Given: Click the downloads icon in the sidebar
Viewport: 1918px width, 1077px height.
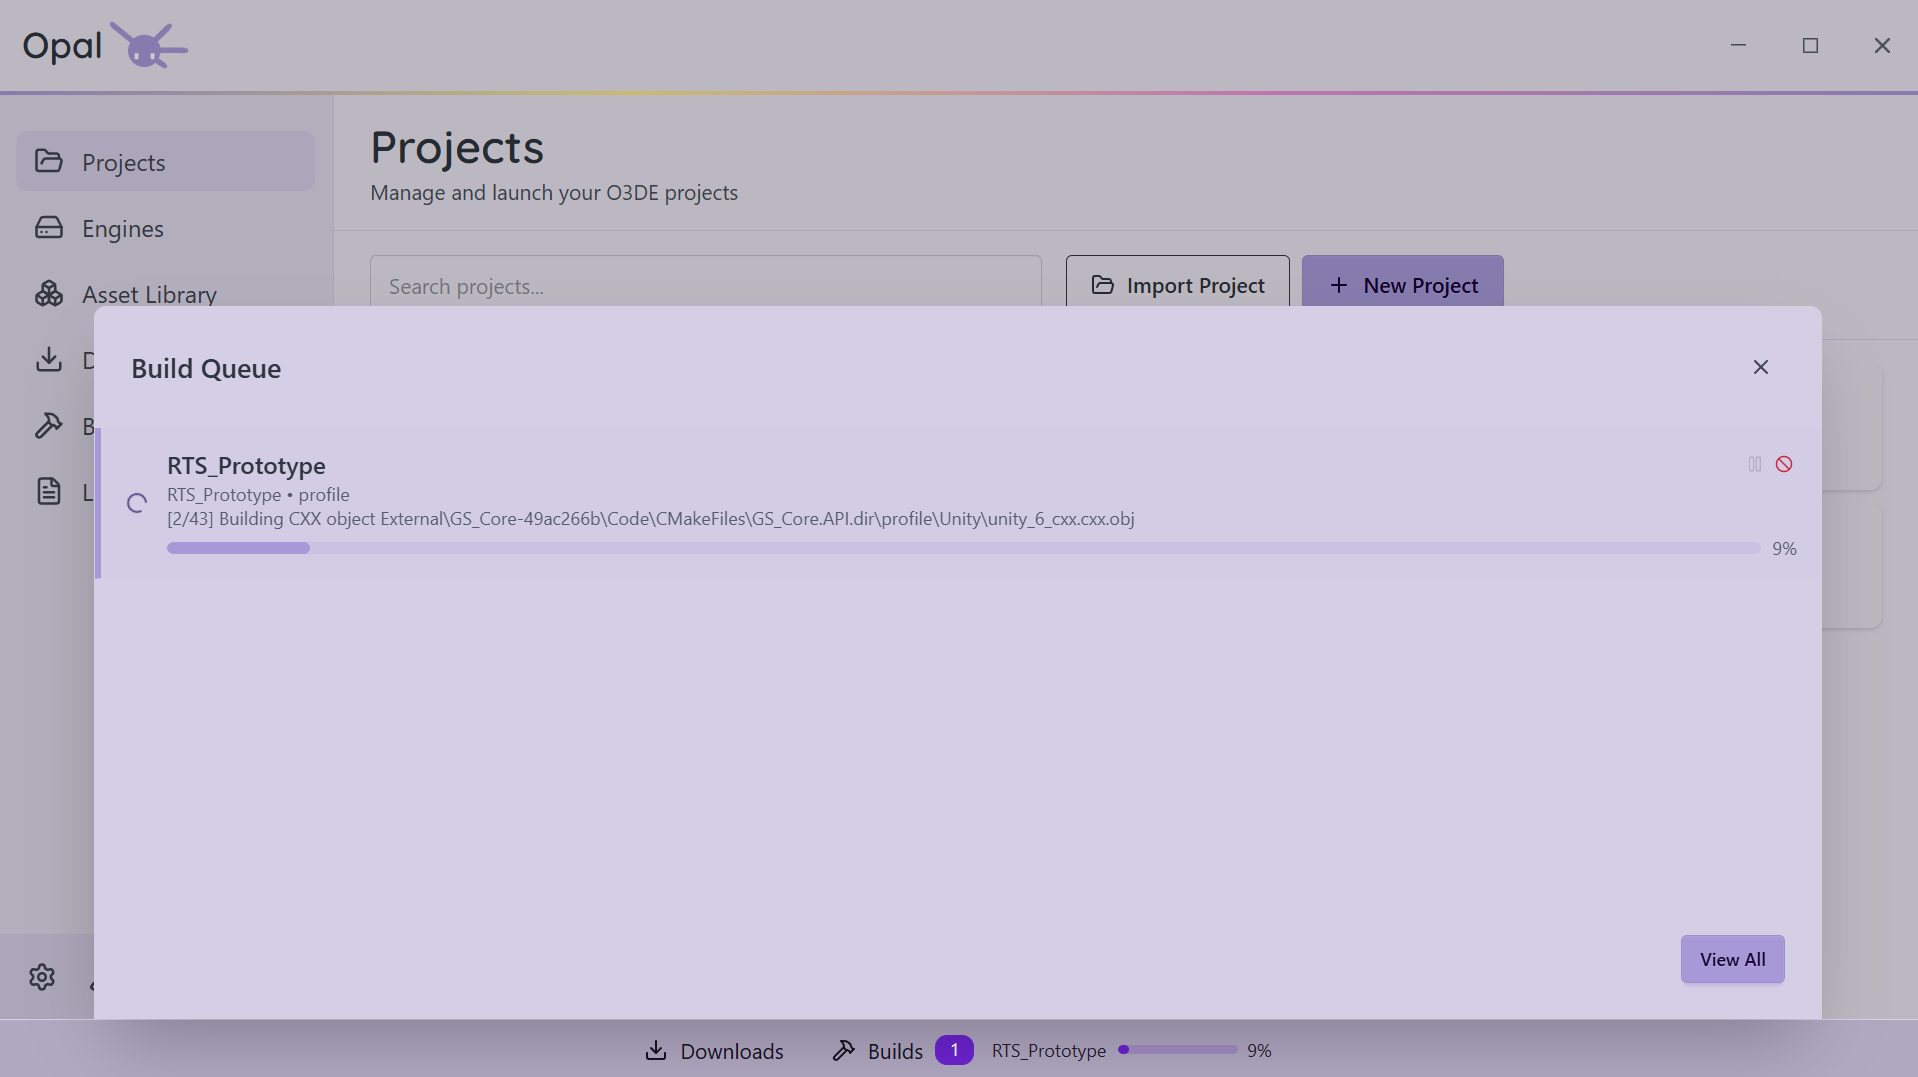Looking at the screenshot, I should [x=49, y=360].
